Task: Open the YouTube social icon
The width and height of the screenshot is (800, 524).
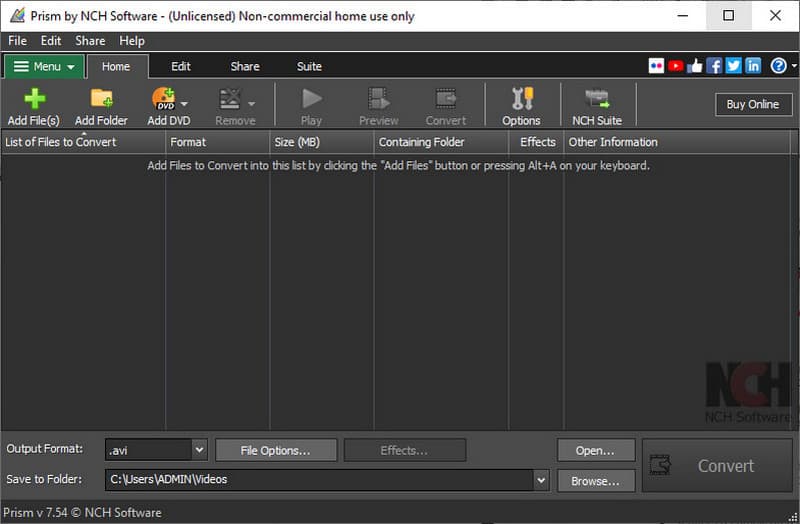Action: tap(676, 66)
